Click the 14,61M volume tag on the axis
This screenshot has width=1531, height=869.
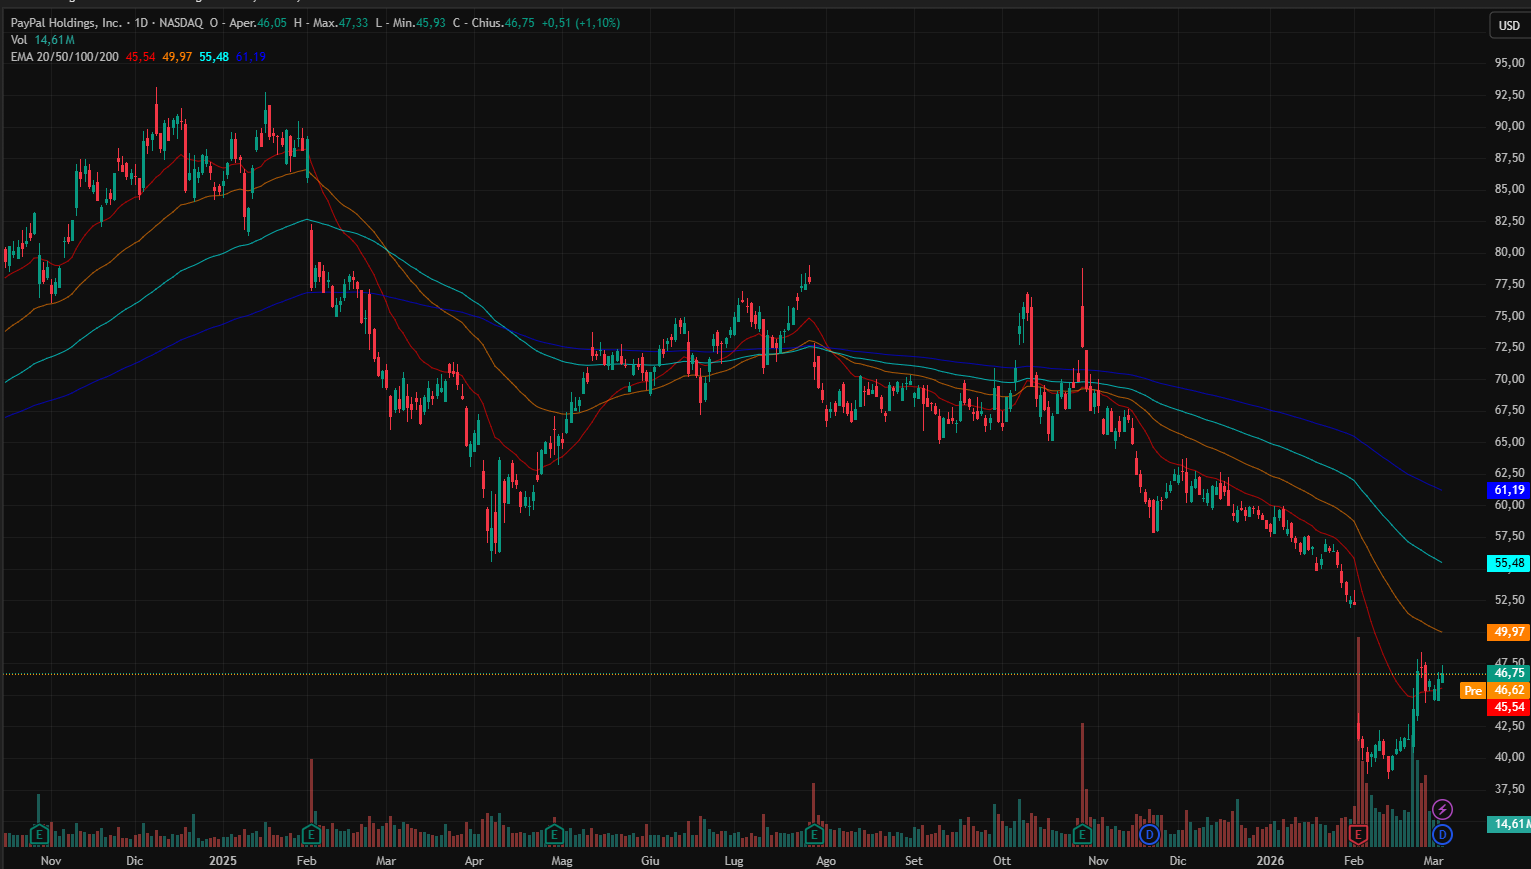pyautogui.click(x=1509, y=824)
